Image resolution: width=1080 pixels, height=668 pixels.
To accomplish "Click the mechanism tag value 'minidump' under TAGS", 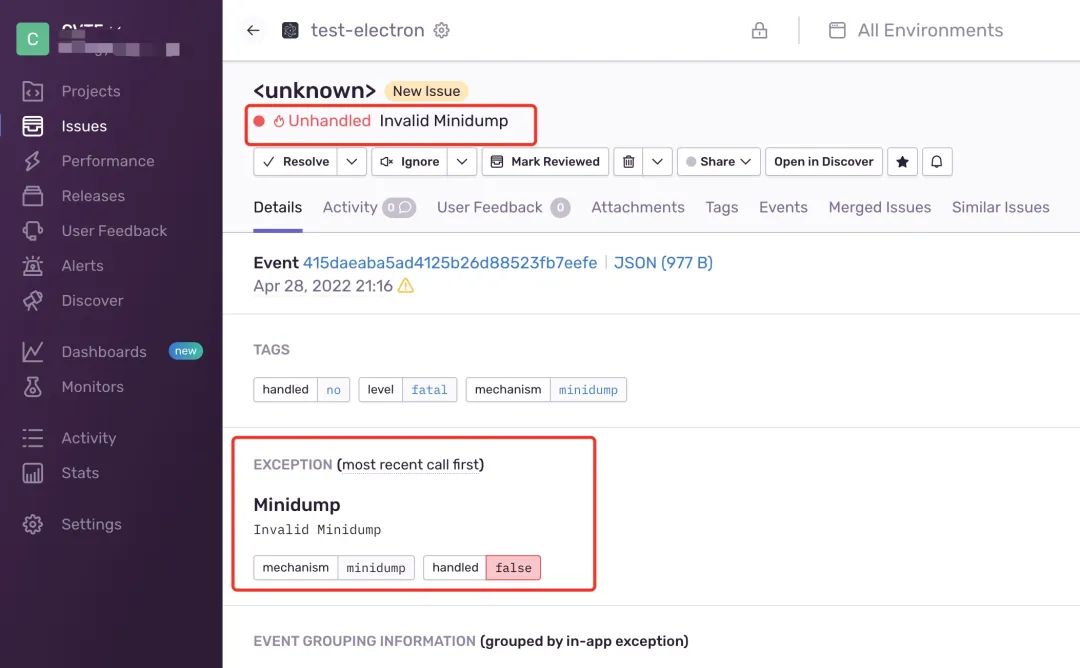I will click(588, 390).
